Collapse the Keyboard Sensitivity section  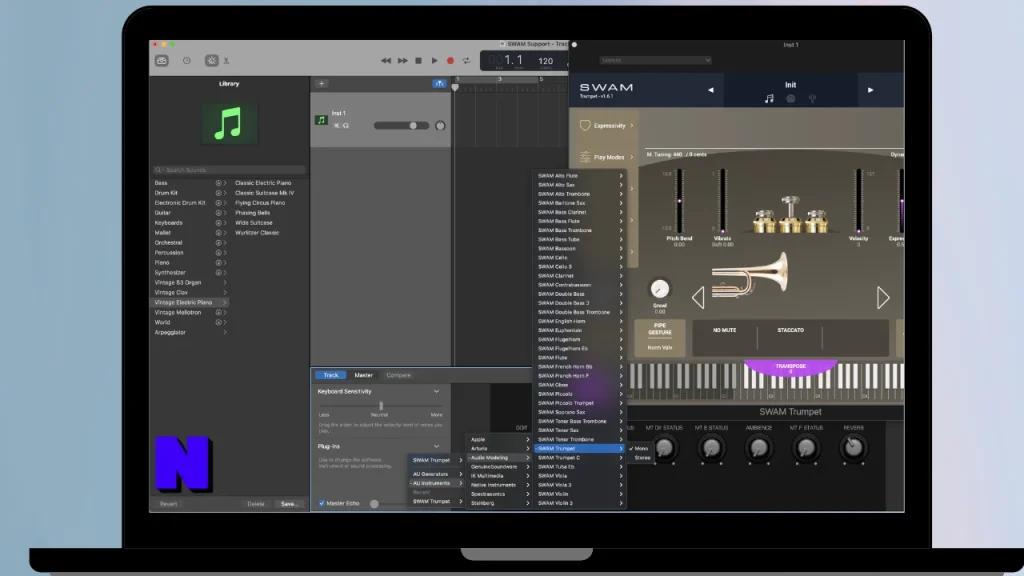436,391
